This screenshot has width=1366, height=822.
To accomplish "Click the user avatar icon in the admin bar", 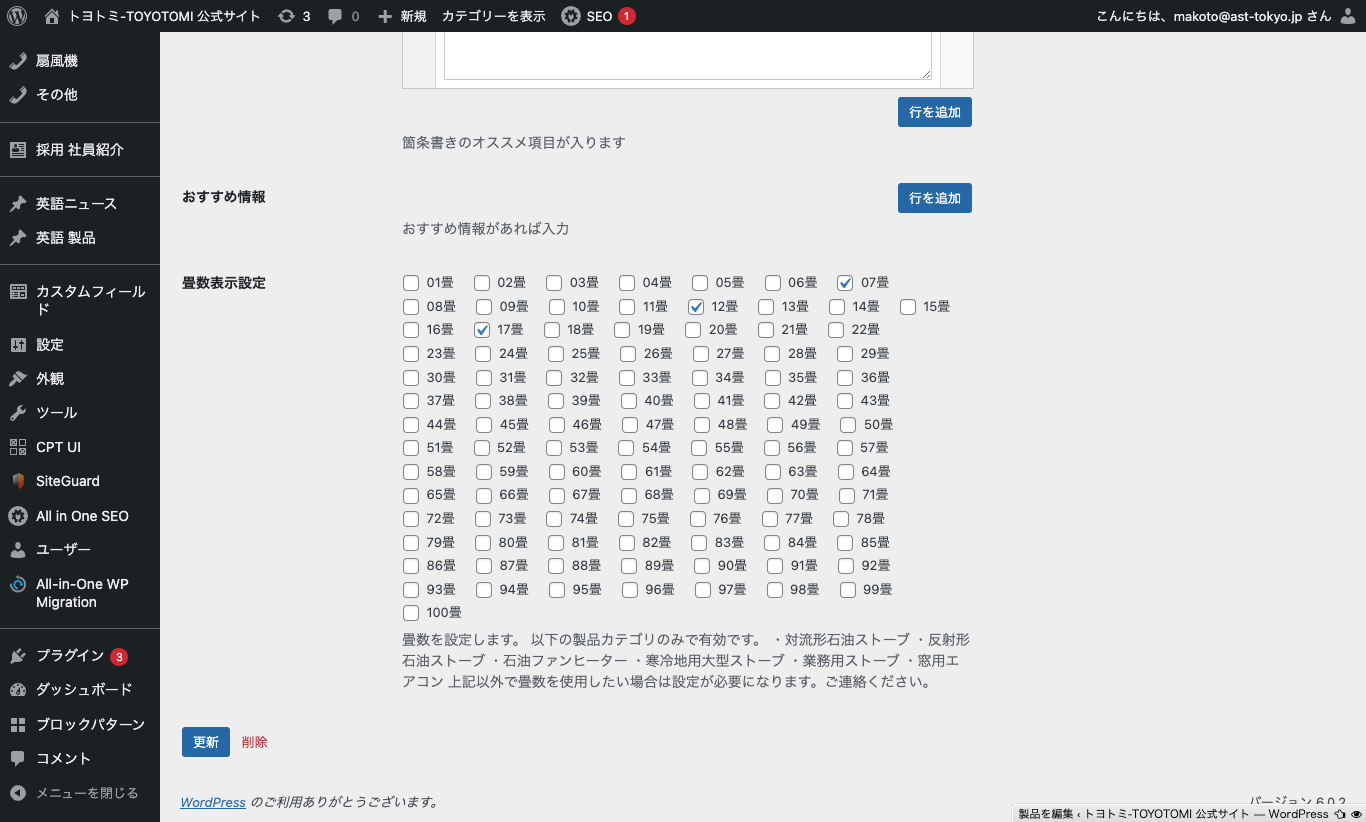I will pos(1347,16).
